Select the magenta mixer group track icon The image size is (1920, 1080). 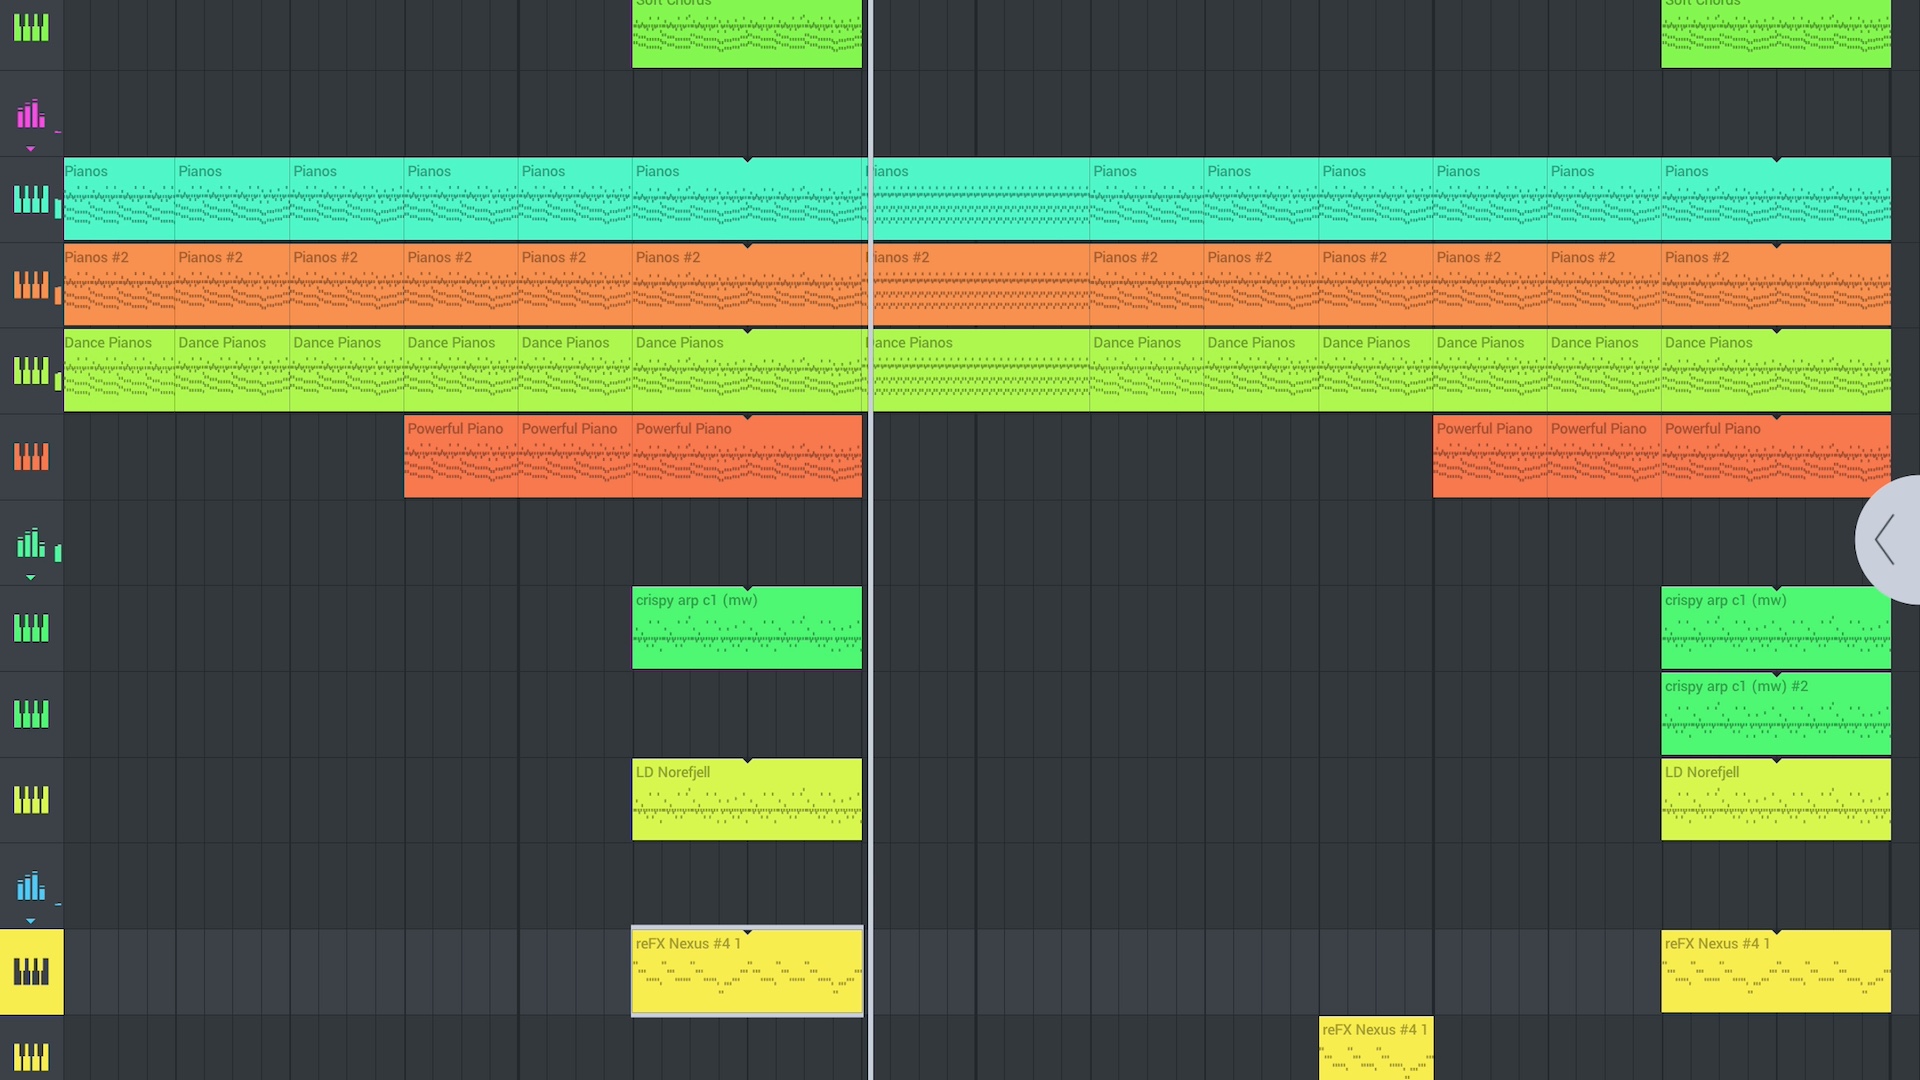[31, 114]
